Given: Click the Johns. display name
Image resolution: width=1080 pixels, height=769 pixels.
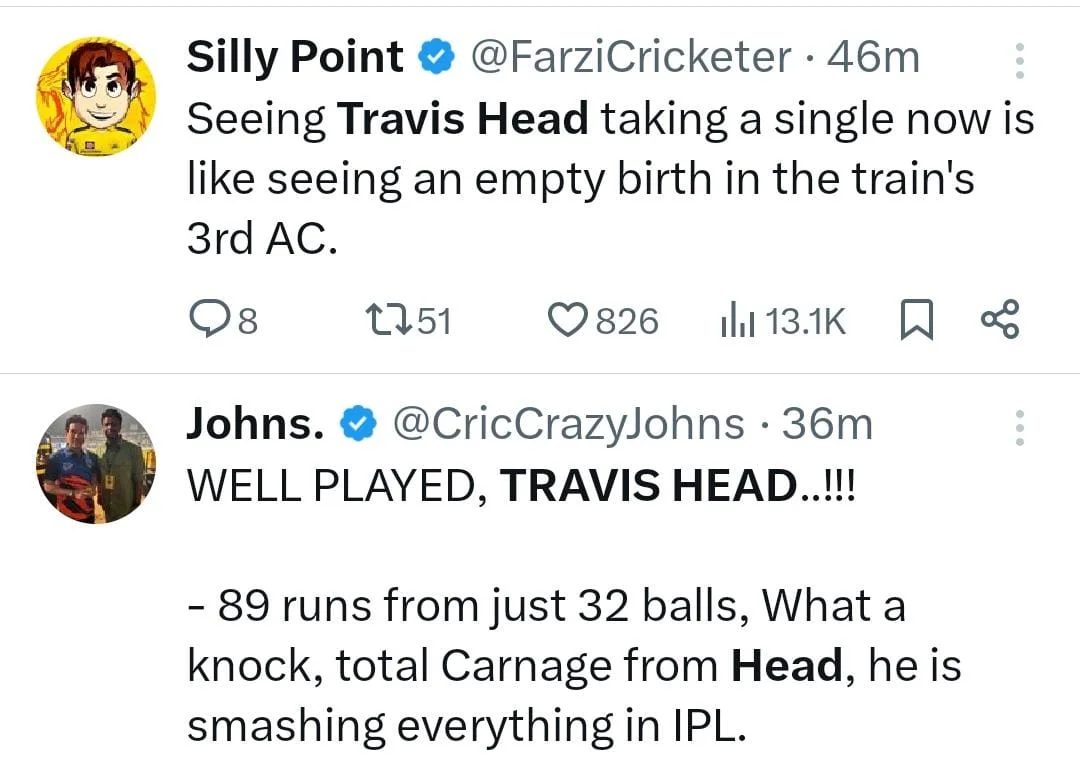Looking at the screenshot, I should point(256,425).
